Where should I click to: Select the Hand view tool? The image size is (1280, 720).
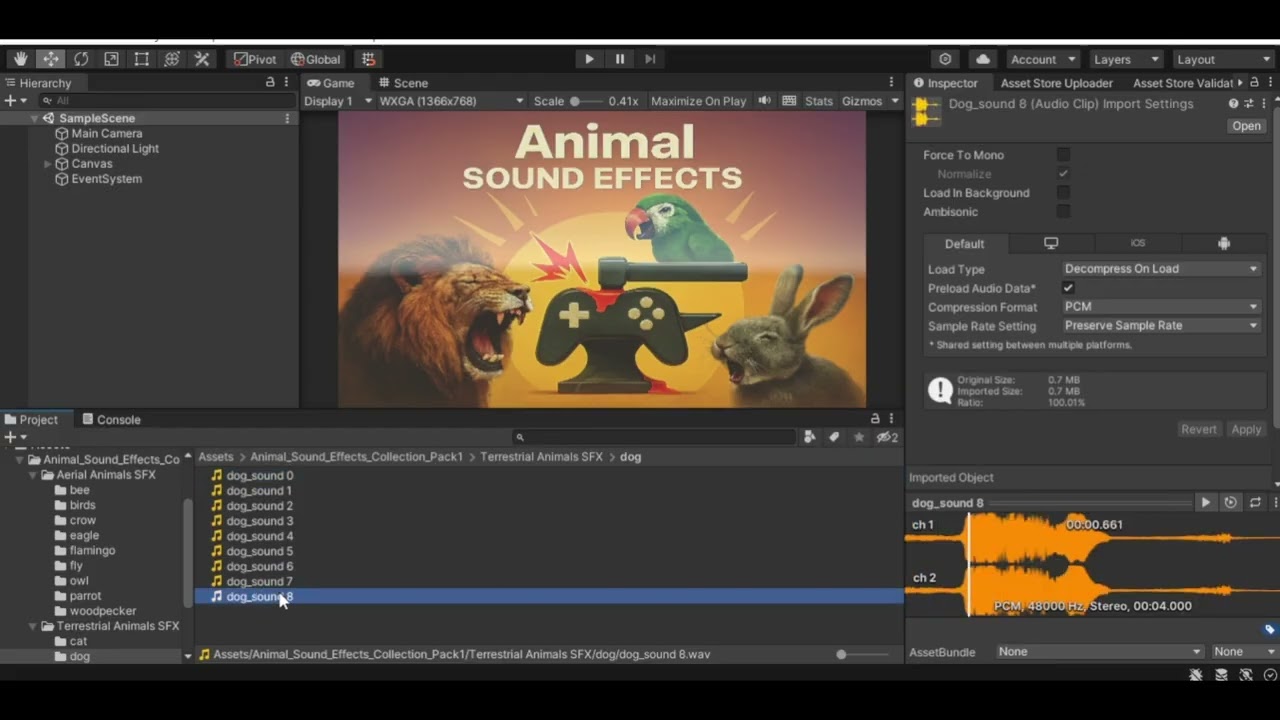(x=20, y=59)
